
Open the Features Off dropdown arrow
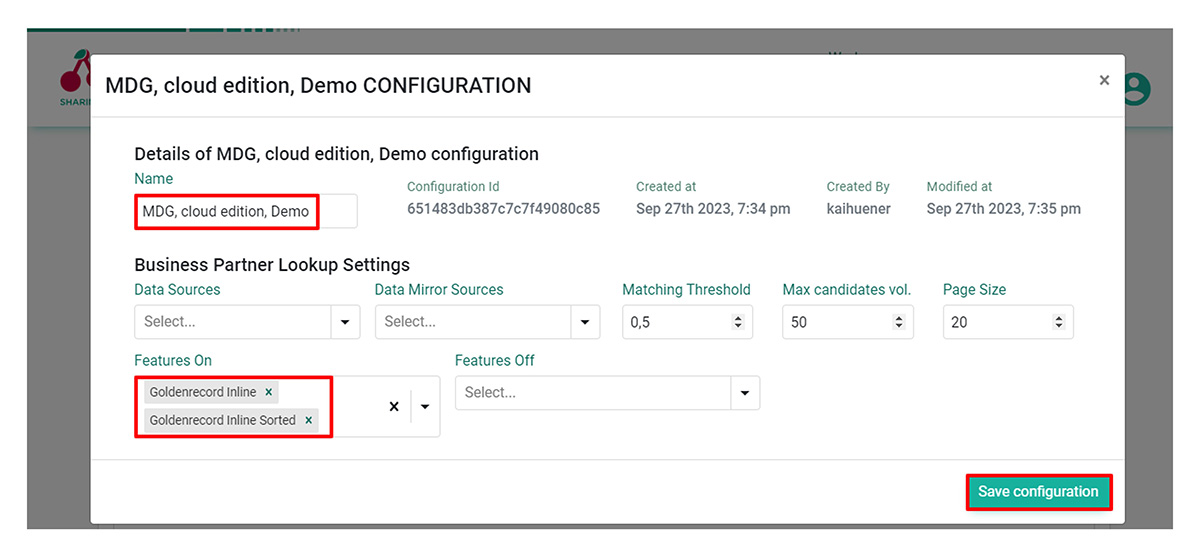(745, 393)
